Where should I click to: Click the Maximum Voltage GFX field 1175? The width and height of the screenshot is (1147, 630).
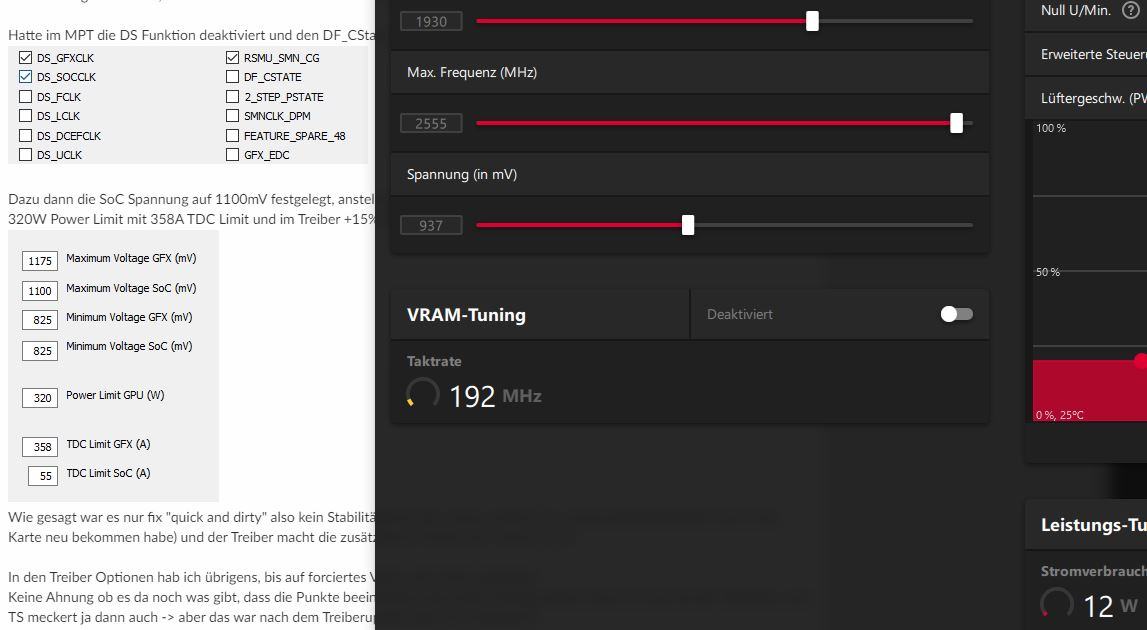[40, 261]
